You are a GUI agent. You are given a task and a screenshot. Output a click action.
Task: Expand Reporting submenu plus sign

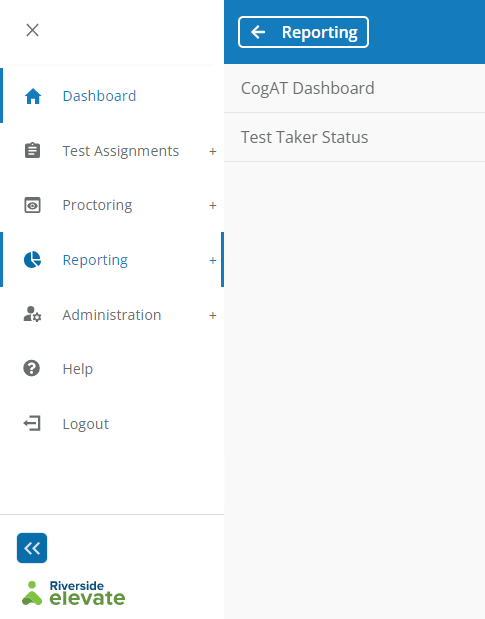[x=213, y=260]
